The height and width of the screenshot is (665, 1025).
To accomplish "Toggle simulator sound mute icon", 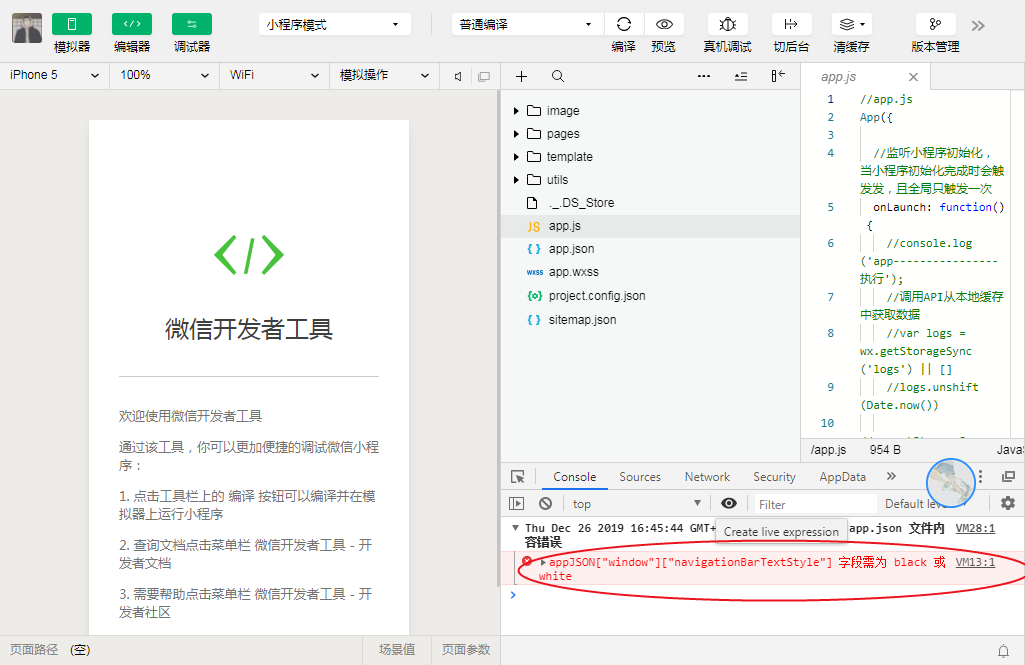I will pyautogui.click(x=458, y=77).
